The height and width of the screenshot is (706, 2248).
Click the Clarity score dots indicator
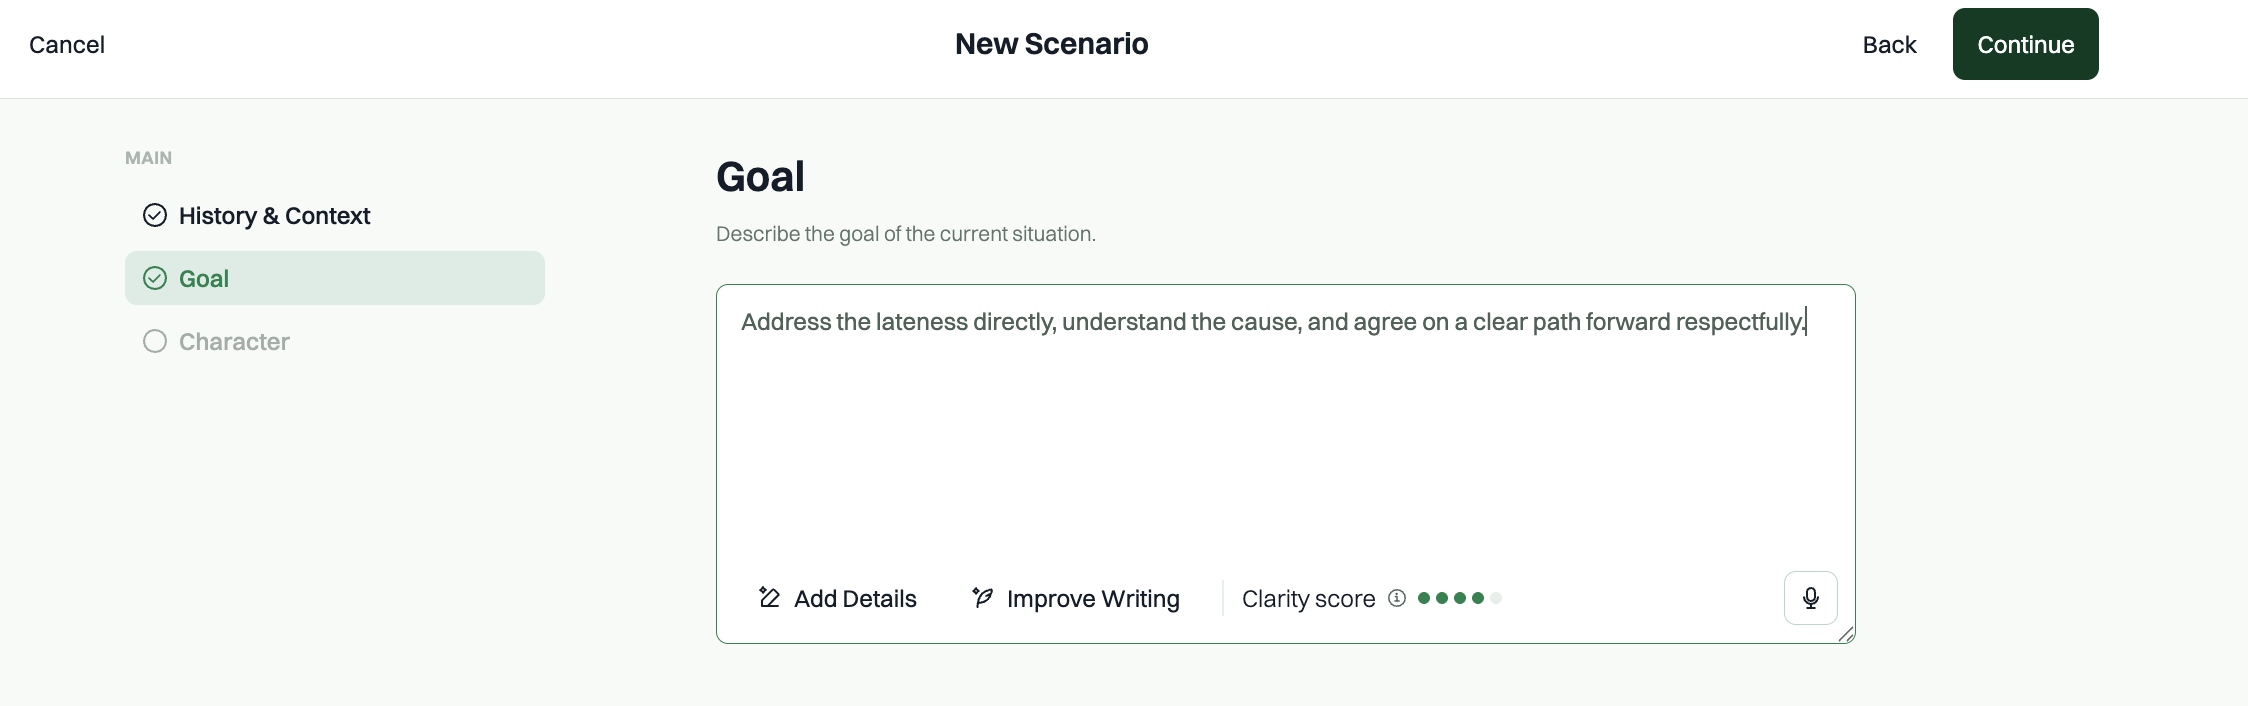pos(1460,598)
